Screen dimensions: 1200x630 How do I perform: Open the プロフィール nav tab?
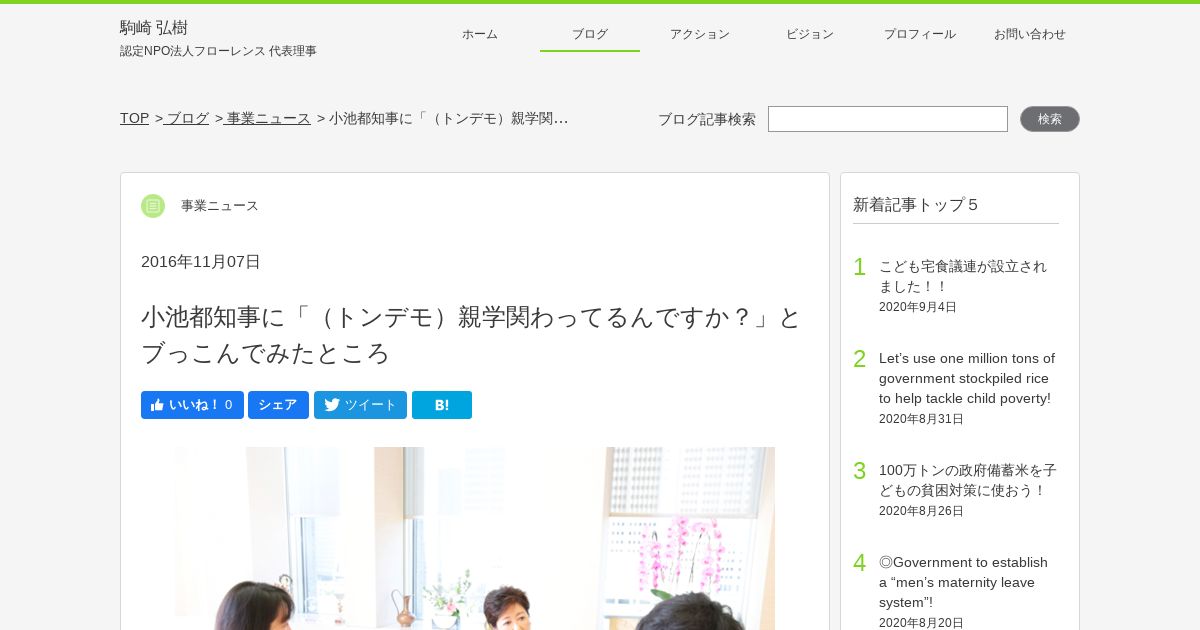920,34
